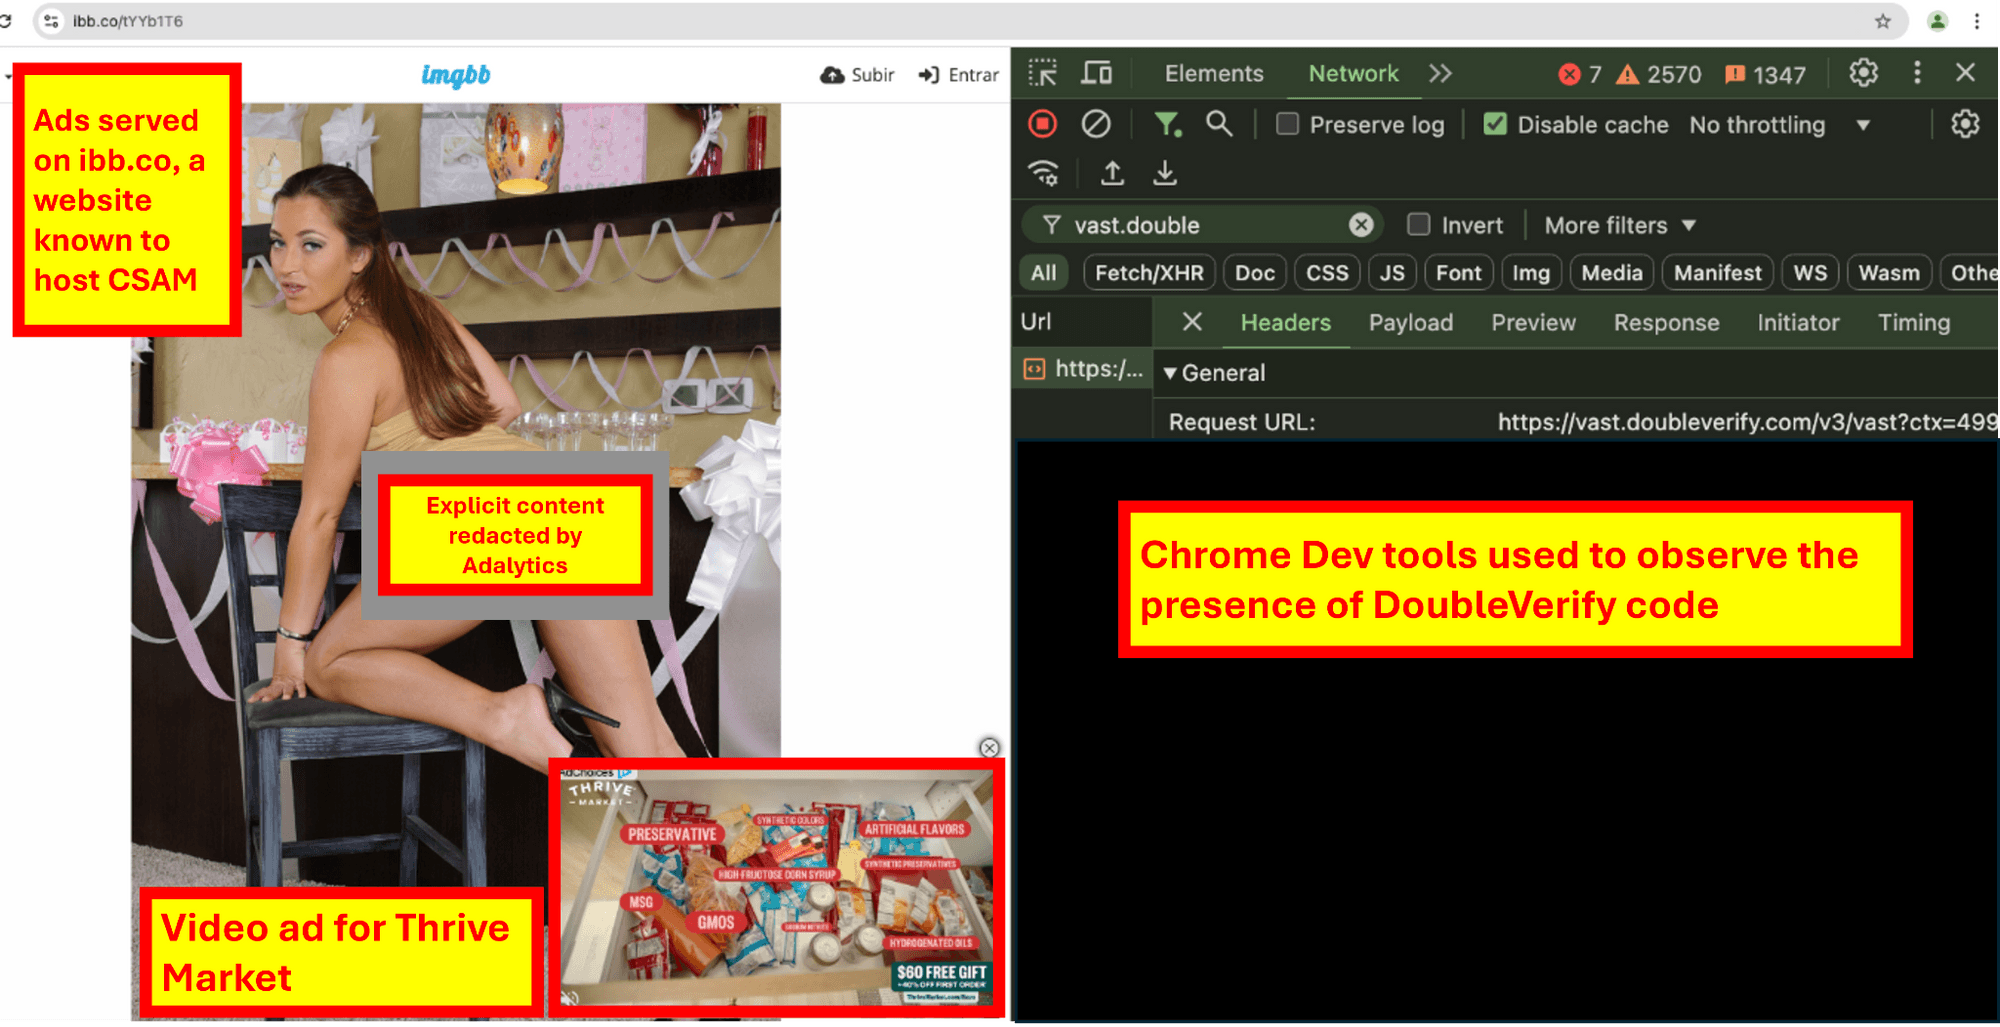Clear the vast.double filter text

coord(1361,225)
